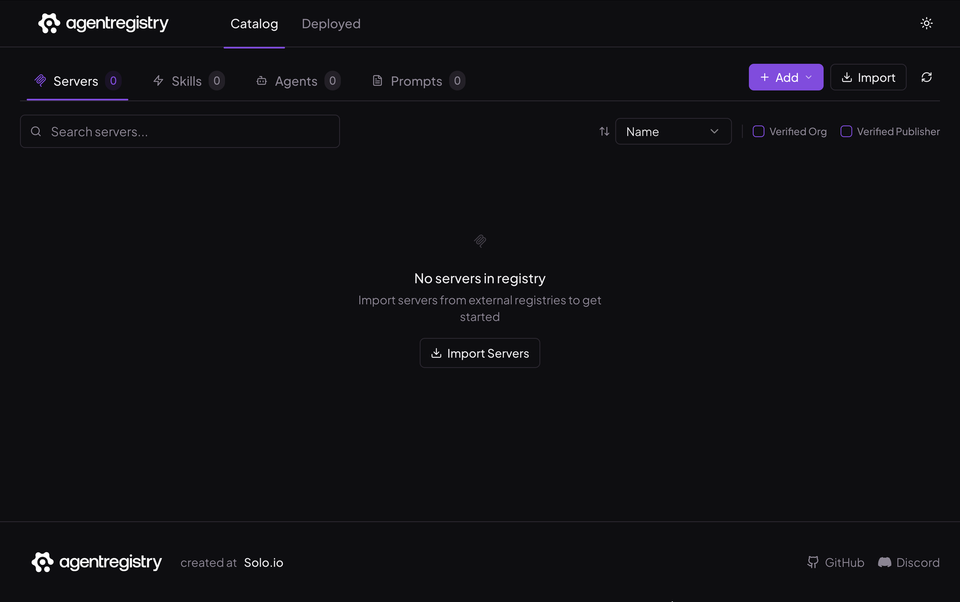Open the Catalog tab
Viewport: 960px width, 602px height.
[254, 23]
